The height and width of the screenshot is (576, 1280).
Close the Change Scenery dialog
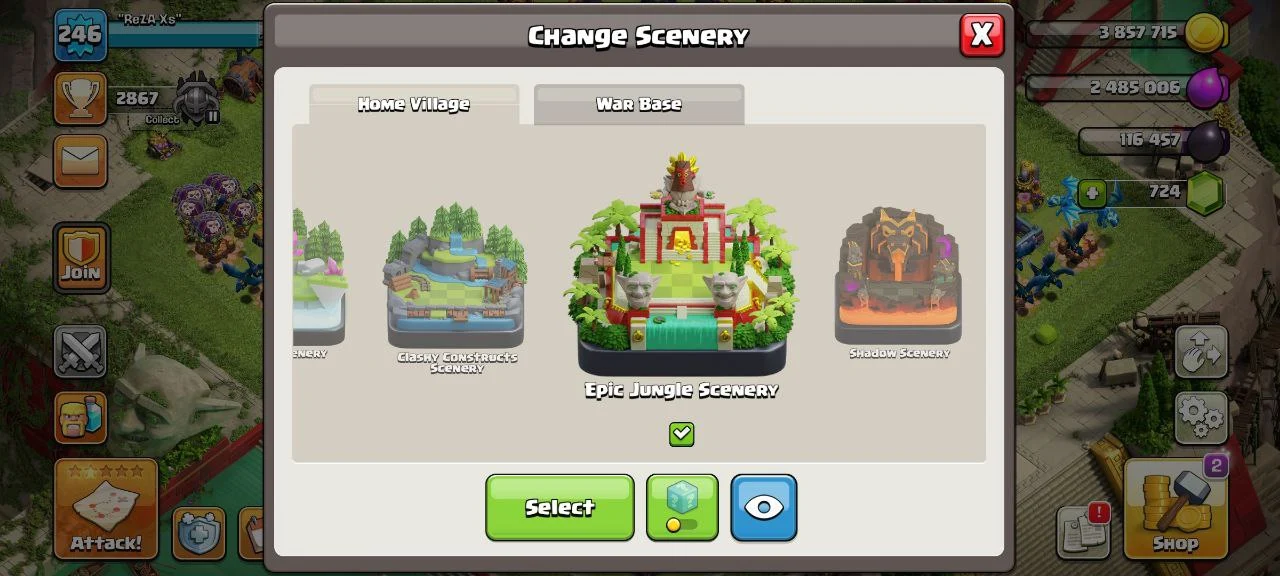[981, 35]
